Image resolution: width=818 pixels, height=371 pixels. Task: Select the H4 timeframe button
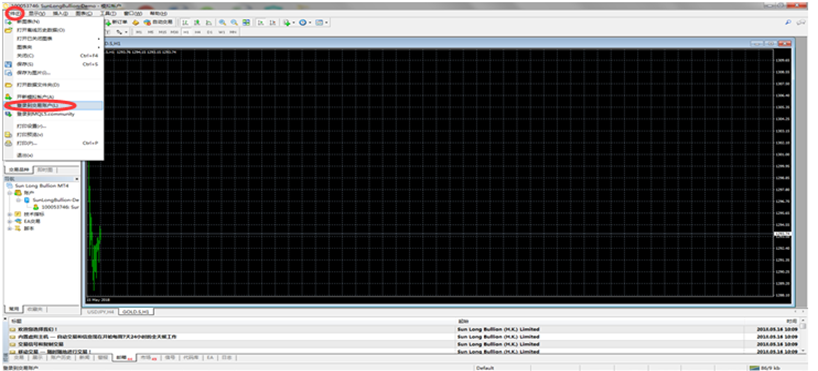[197, 32]
